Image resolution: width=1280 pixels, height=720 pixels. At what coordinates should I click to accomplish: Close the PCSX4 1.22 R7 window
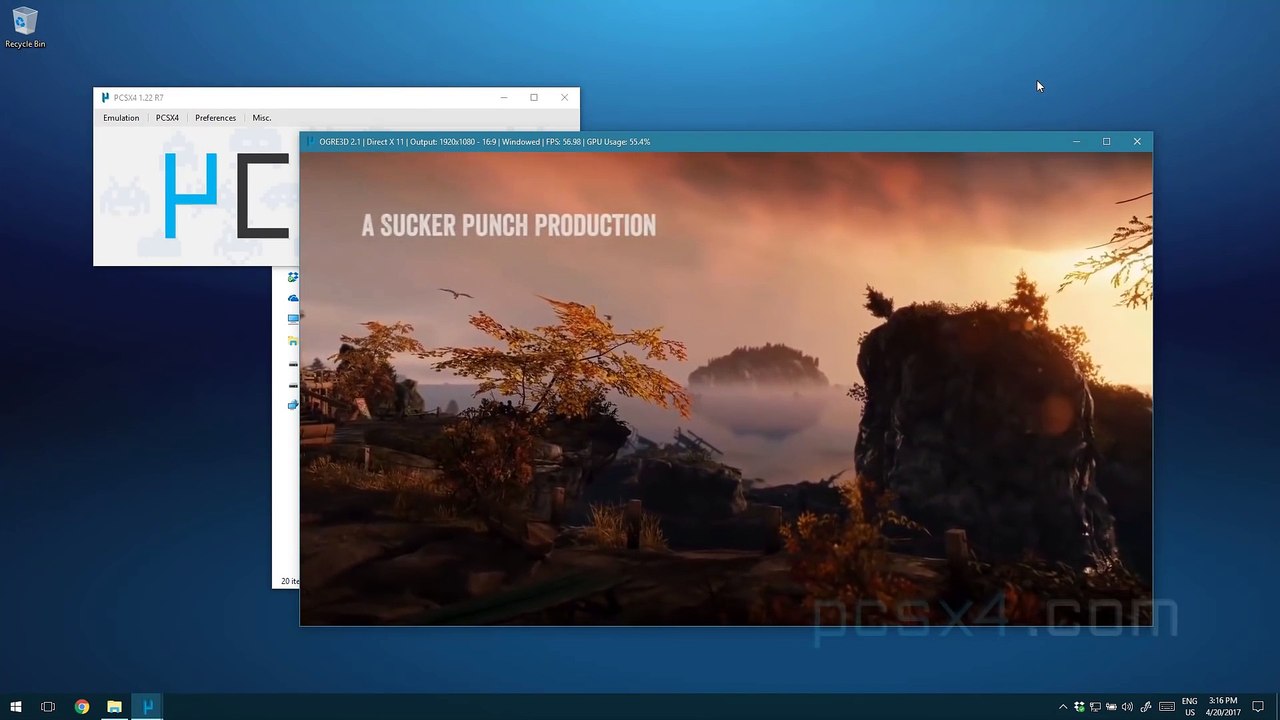tap(564, 97)
